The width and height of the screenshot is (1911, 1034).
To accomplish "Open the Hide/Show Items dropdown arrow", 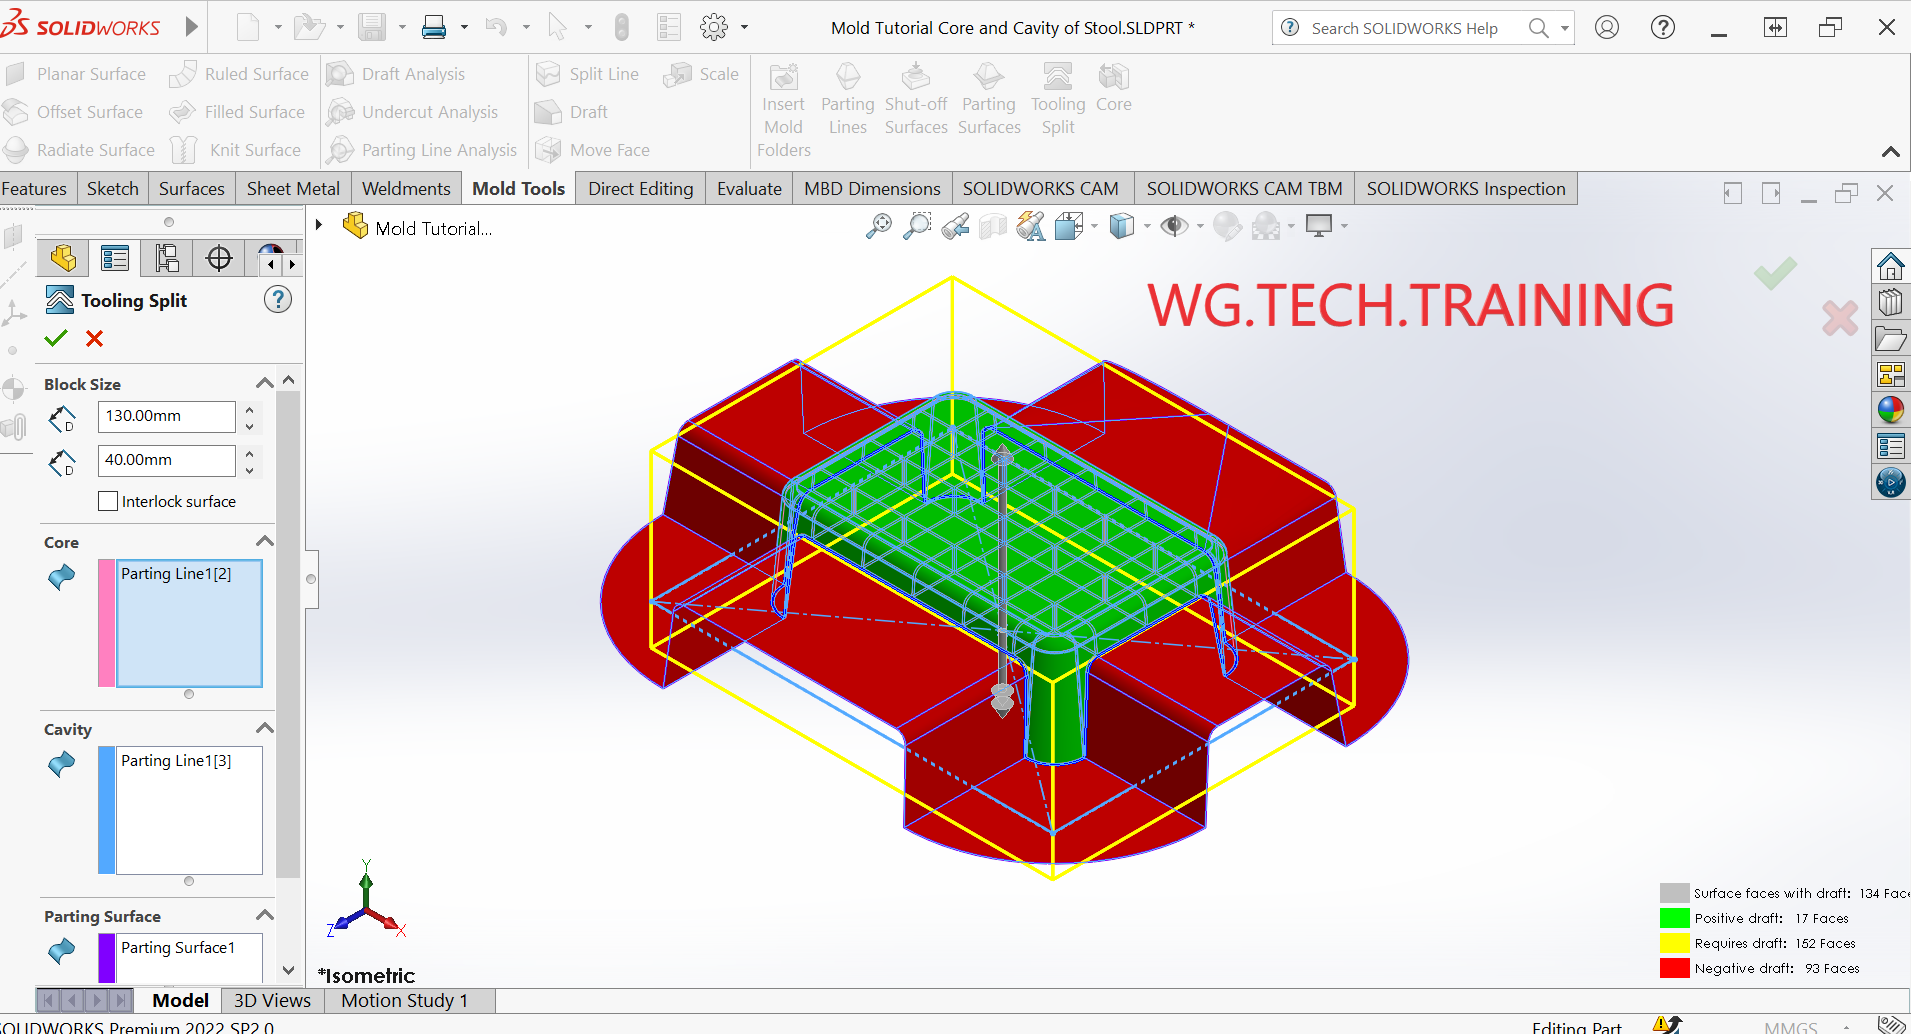I will 1200,227.
